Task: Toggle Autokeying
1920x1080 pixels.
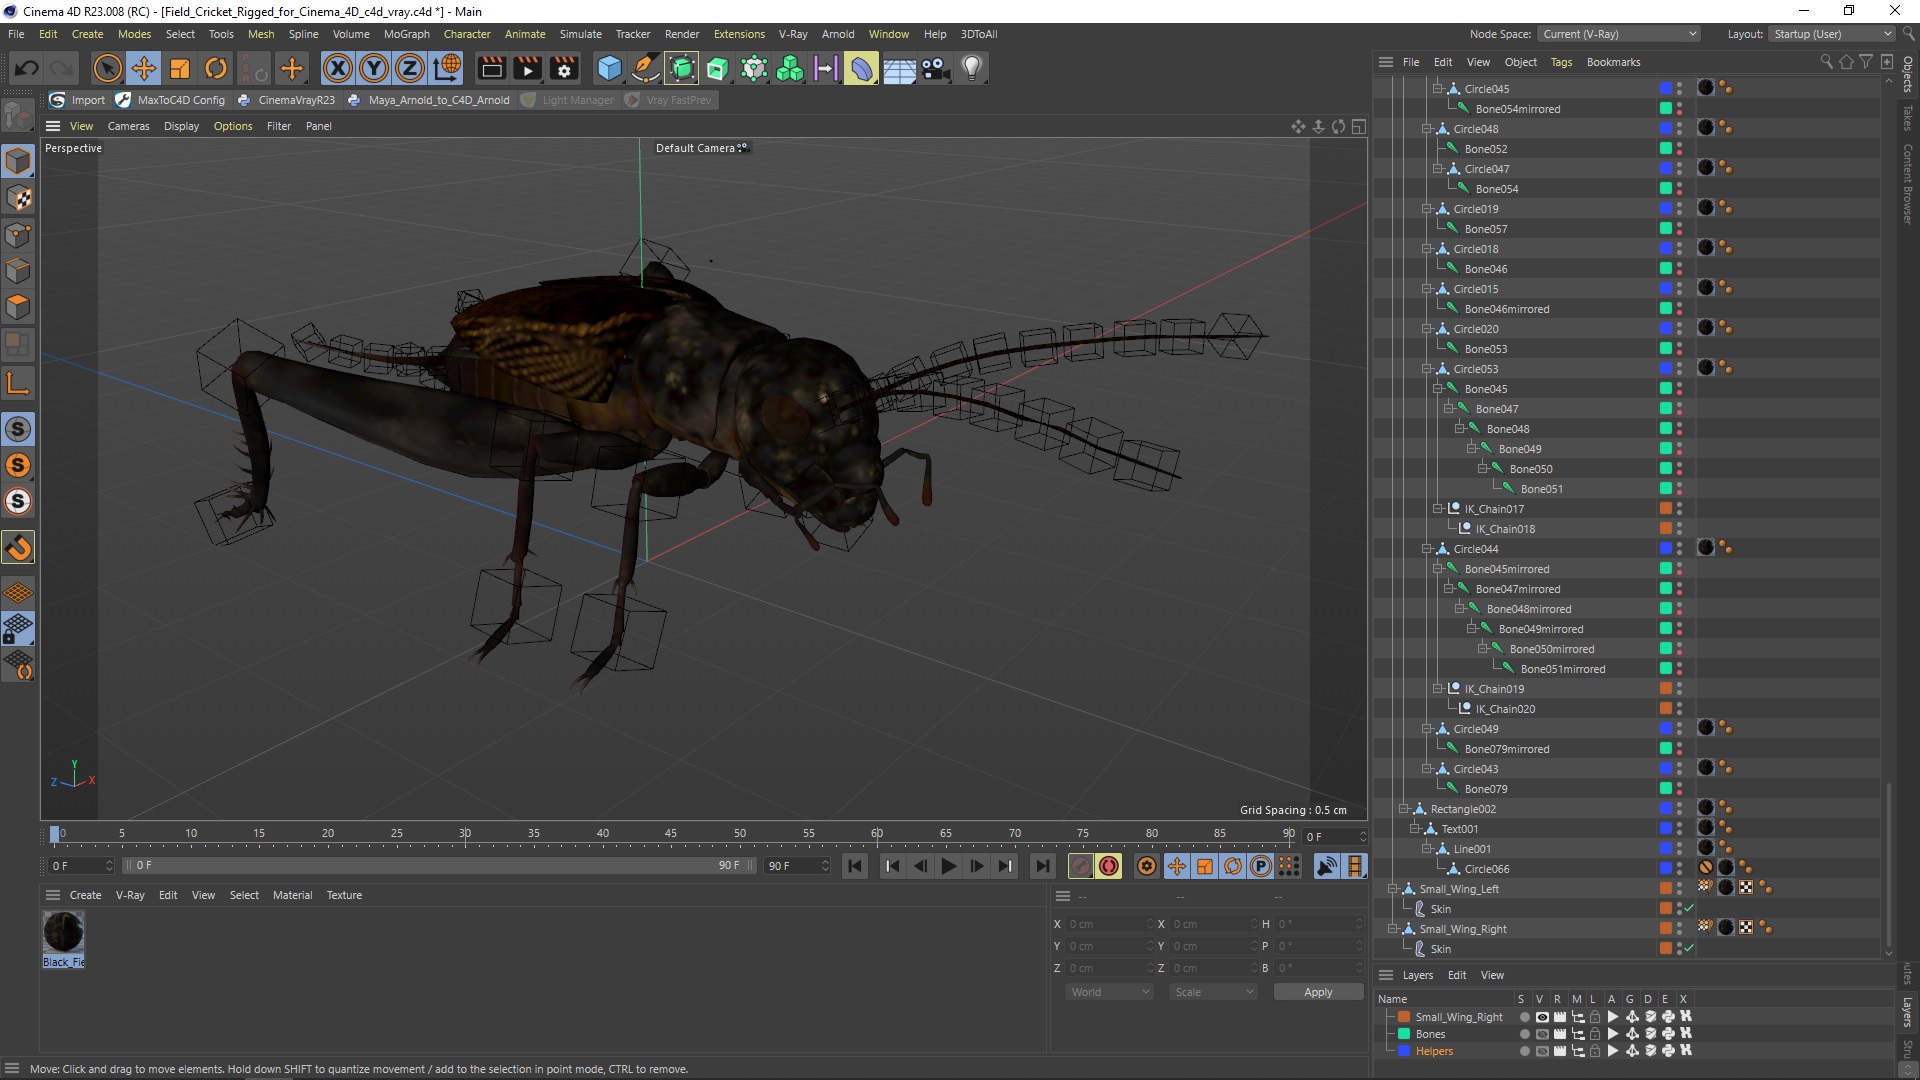Action: (x=1109, y=866)
